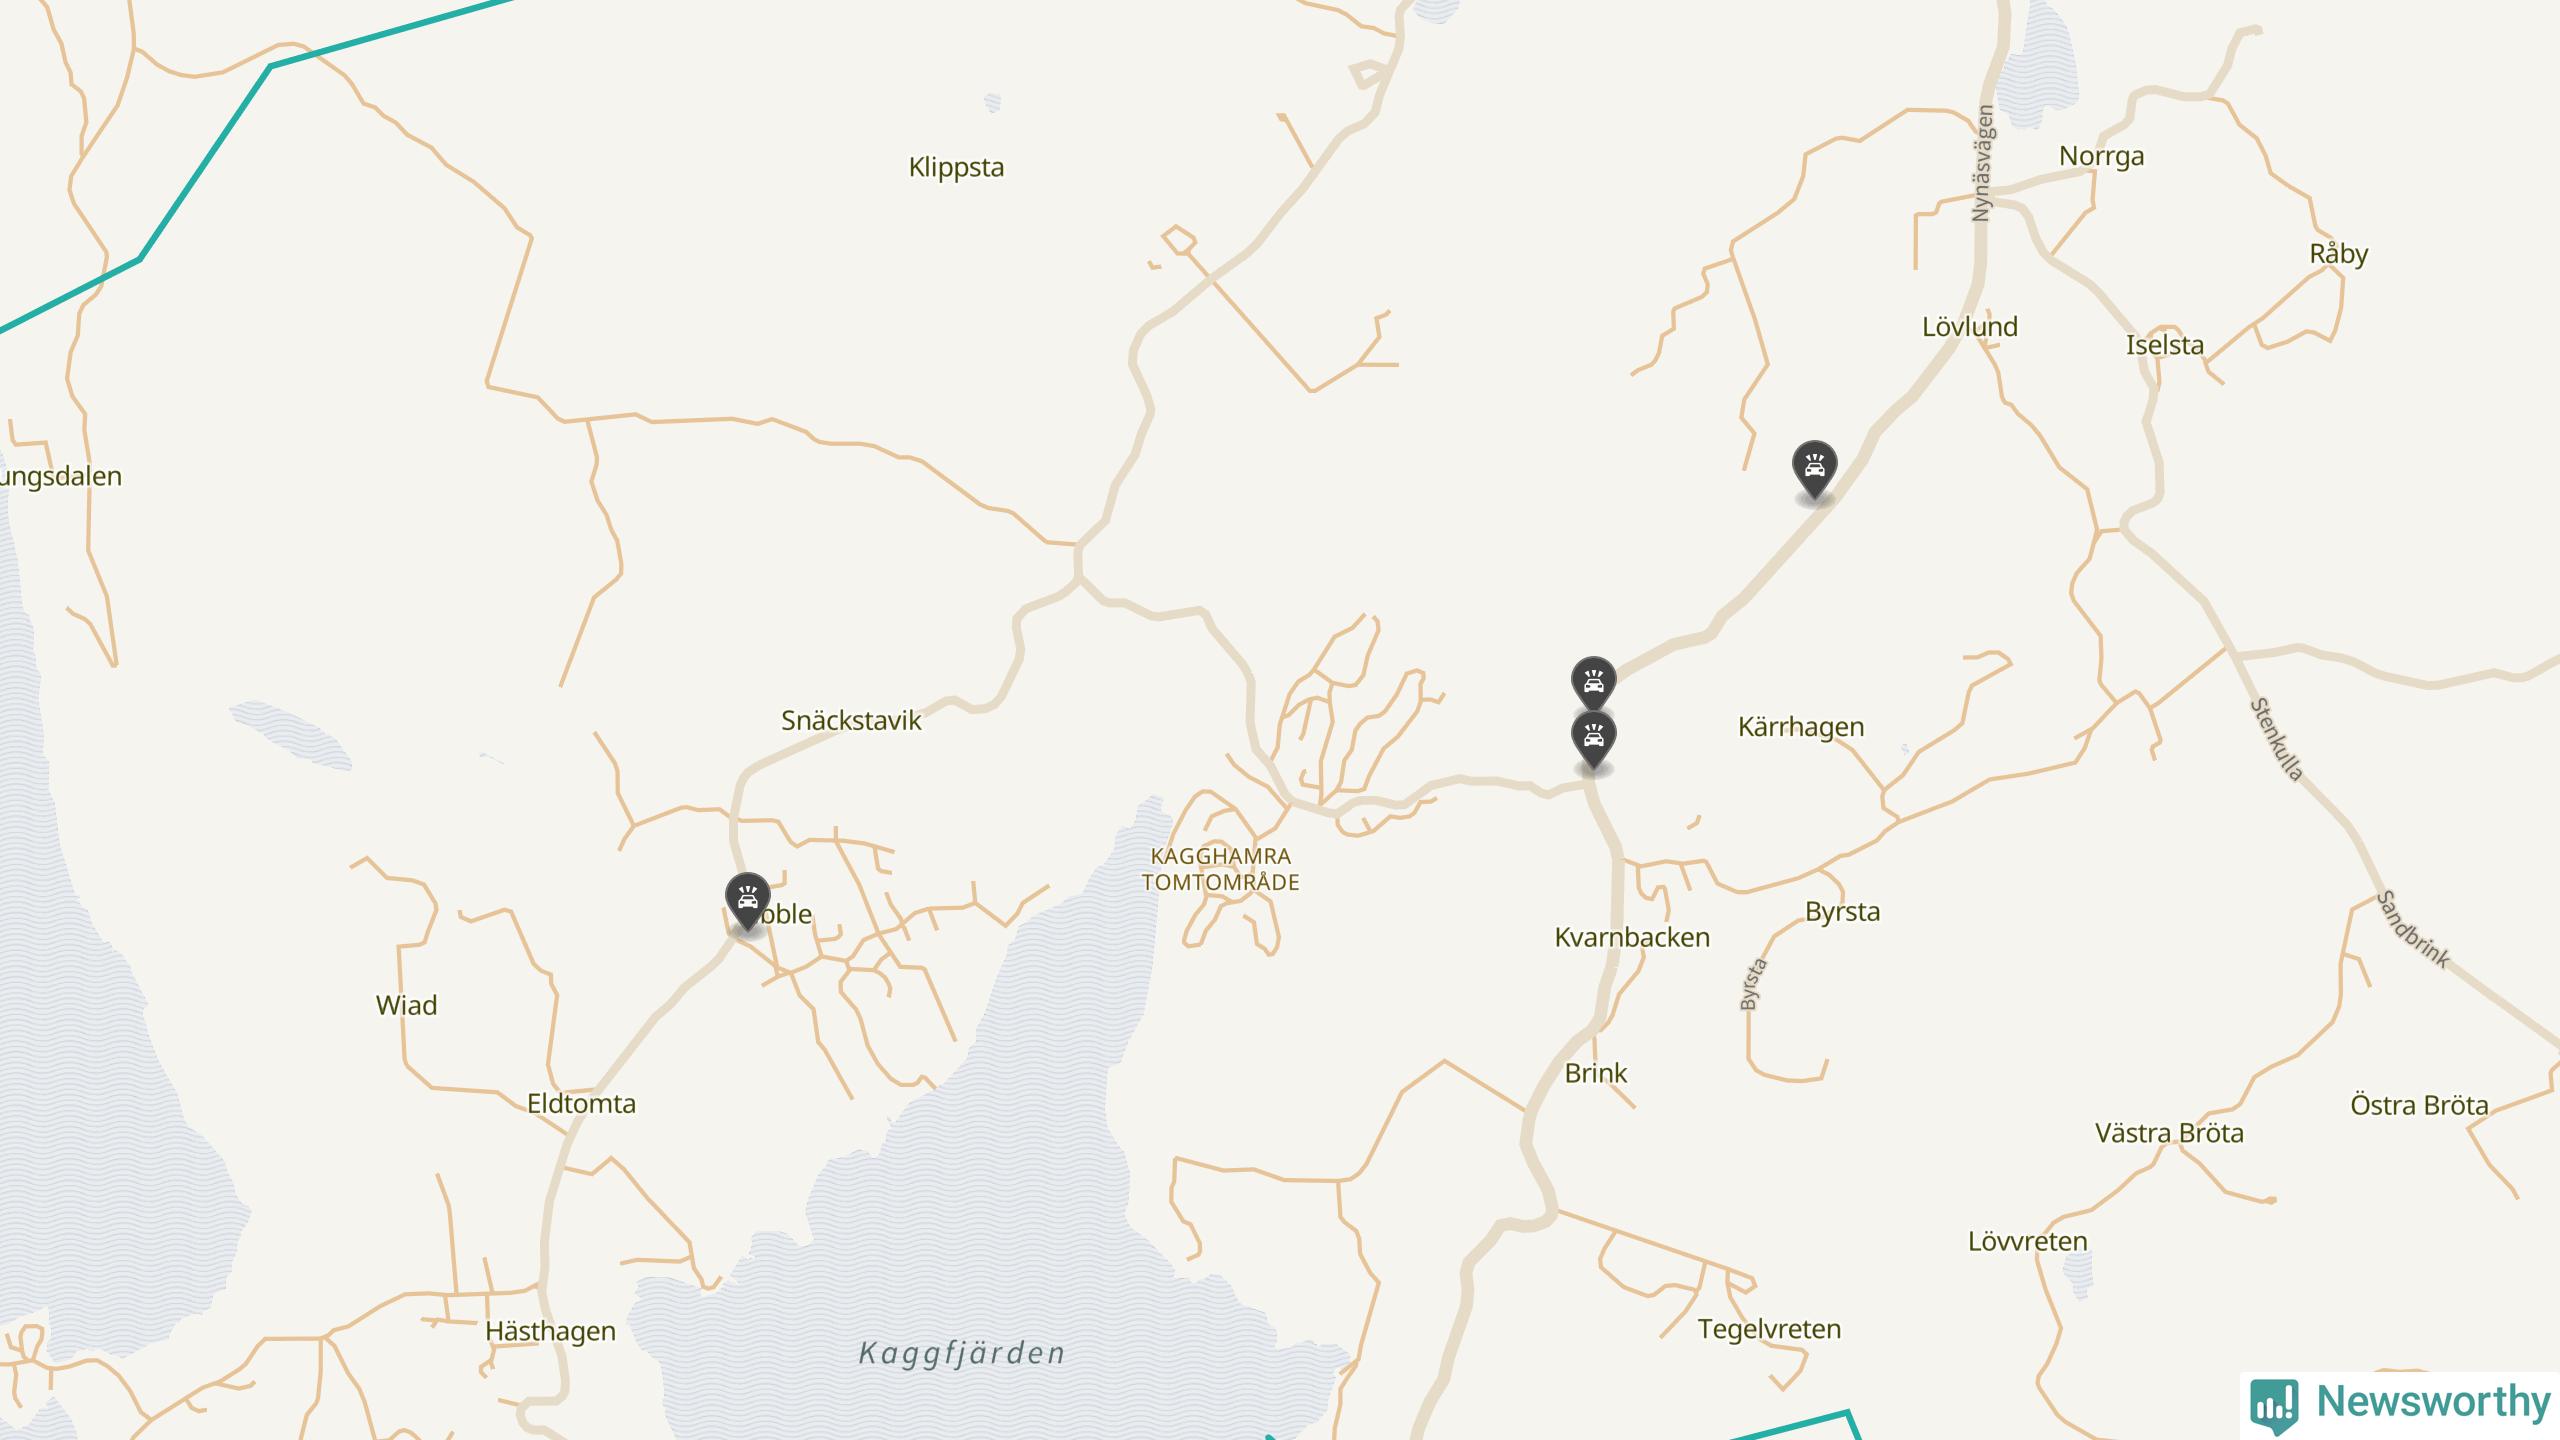Select the Kaggfjärden water label
Screen dimensions: 2560x1440
coord(962,1354)
